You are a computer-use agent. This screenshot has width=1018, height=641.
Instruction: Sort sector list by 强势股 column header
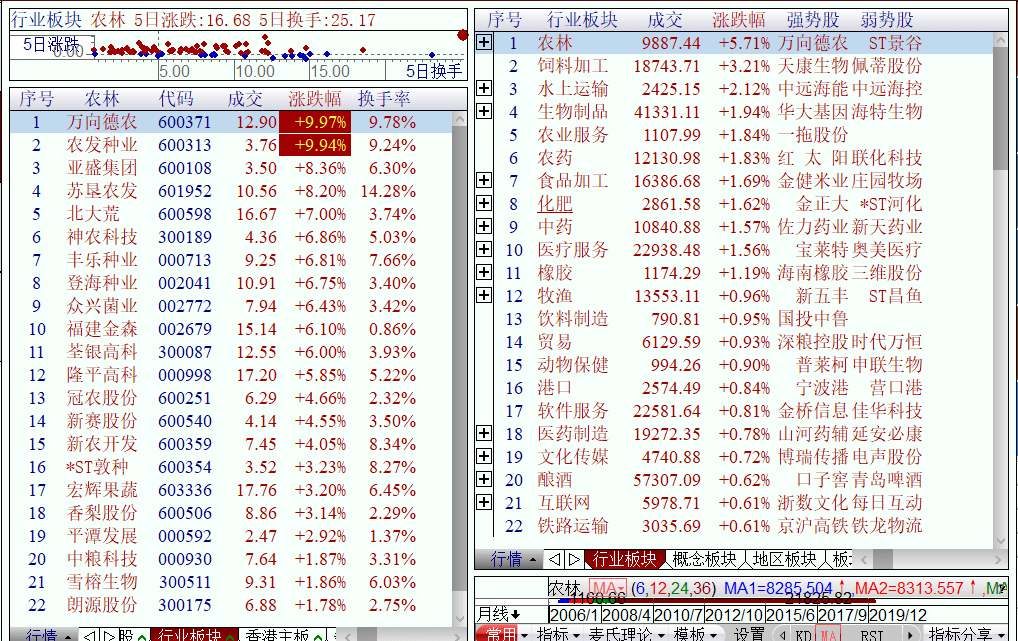coord(813,20)
